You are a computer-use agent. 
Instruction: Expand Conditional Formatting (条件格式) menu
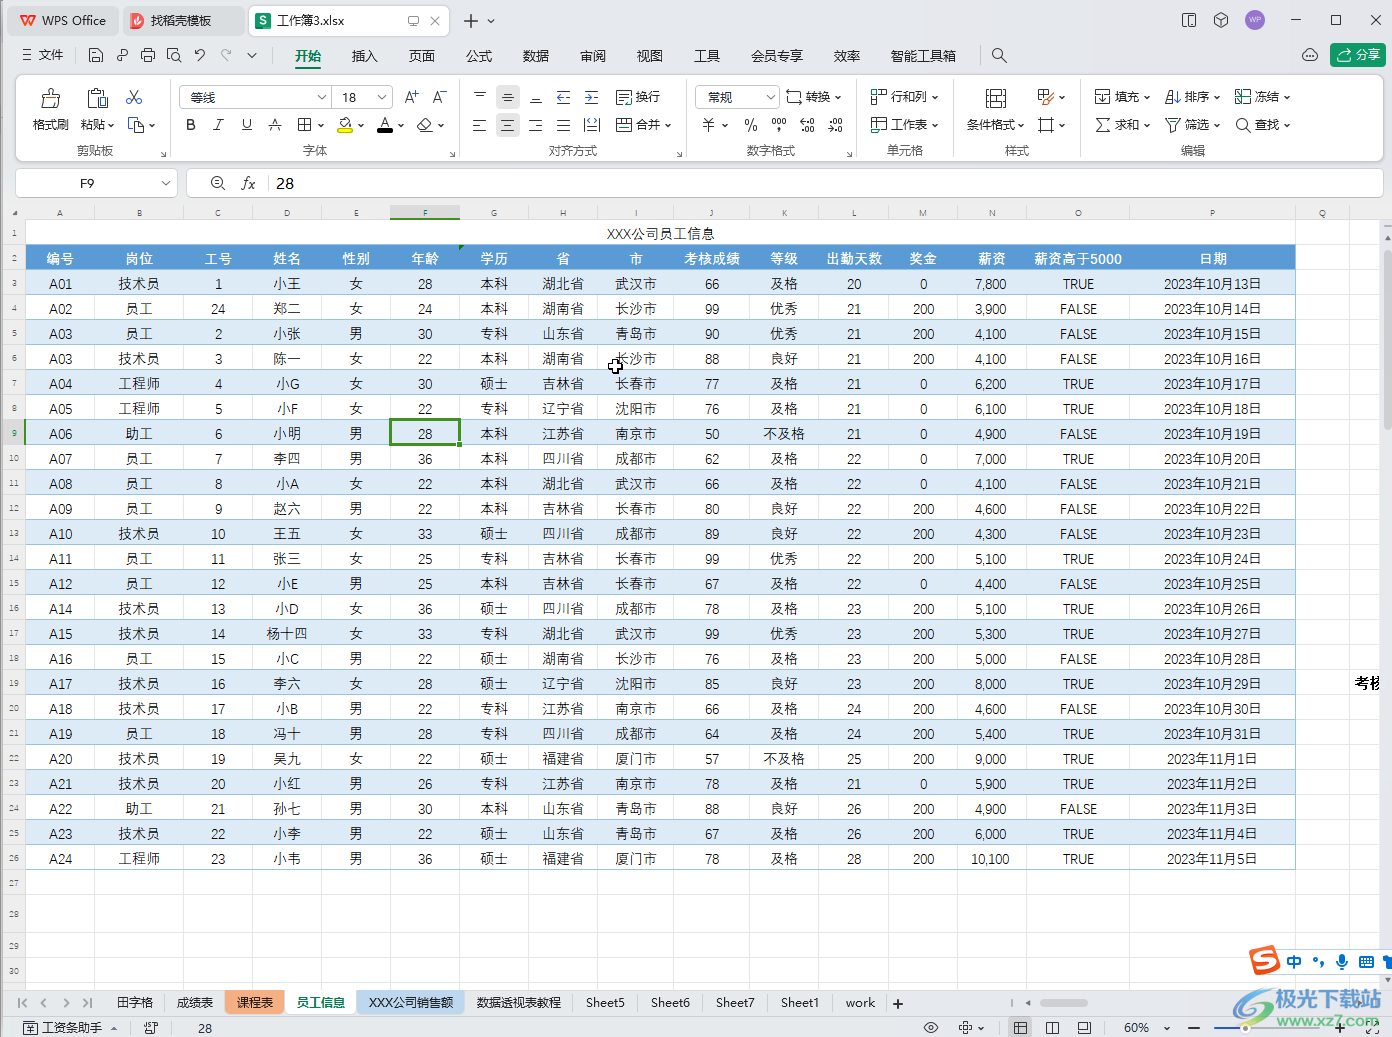(995, 125)
